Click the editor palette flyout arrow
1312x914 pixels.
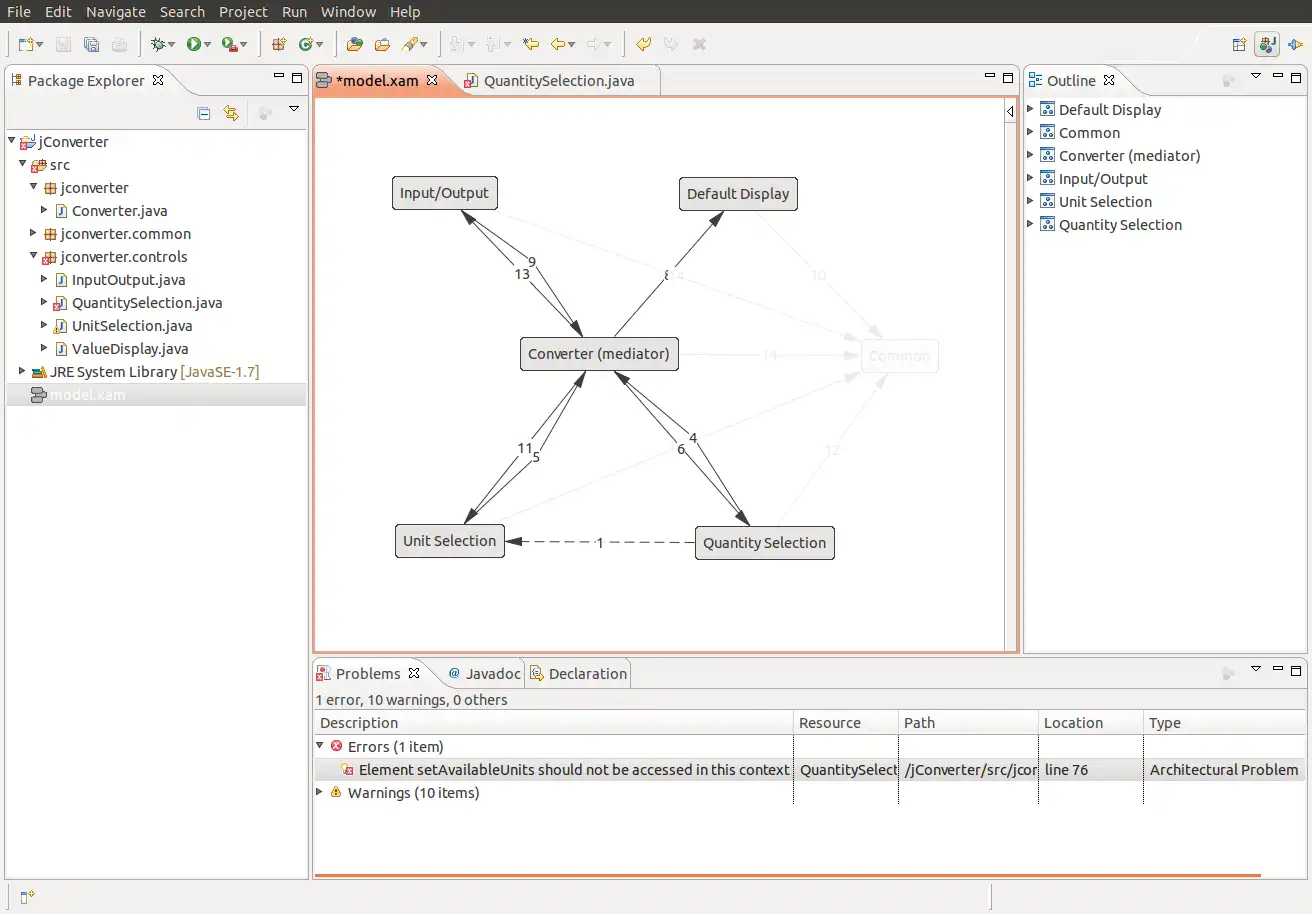click(x=1010, y=114)
